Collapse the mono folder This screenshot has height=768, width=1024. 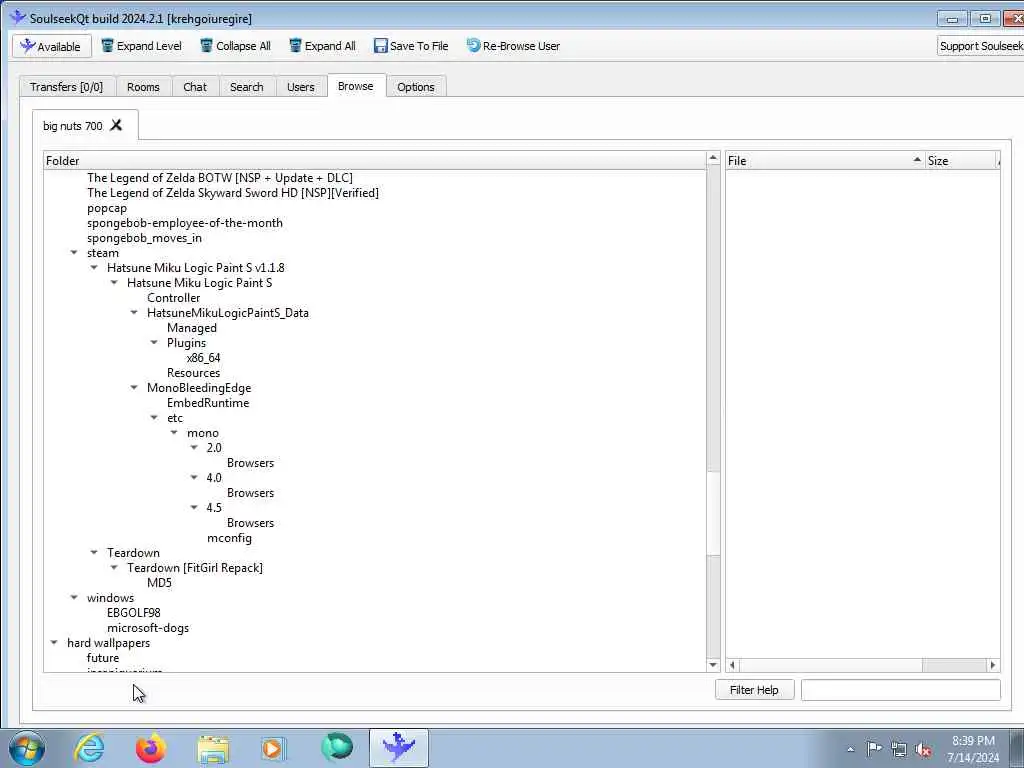(174, 433)
